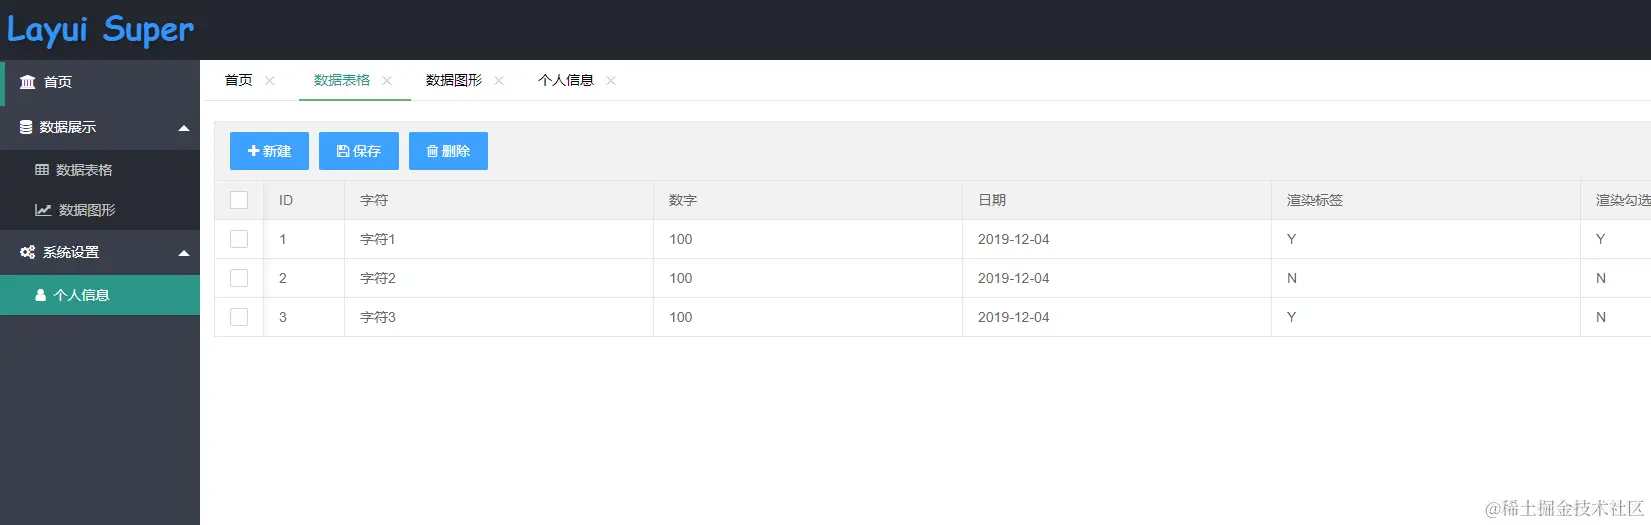Switch to the 数据表格 tab
Screen dimensions: 1651x525
click(x=342, y=80)
